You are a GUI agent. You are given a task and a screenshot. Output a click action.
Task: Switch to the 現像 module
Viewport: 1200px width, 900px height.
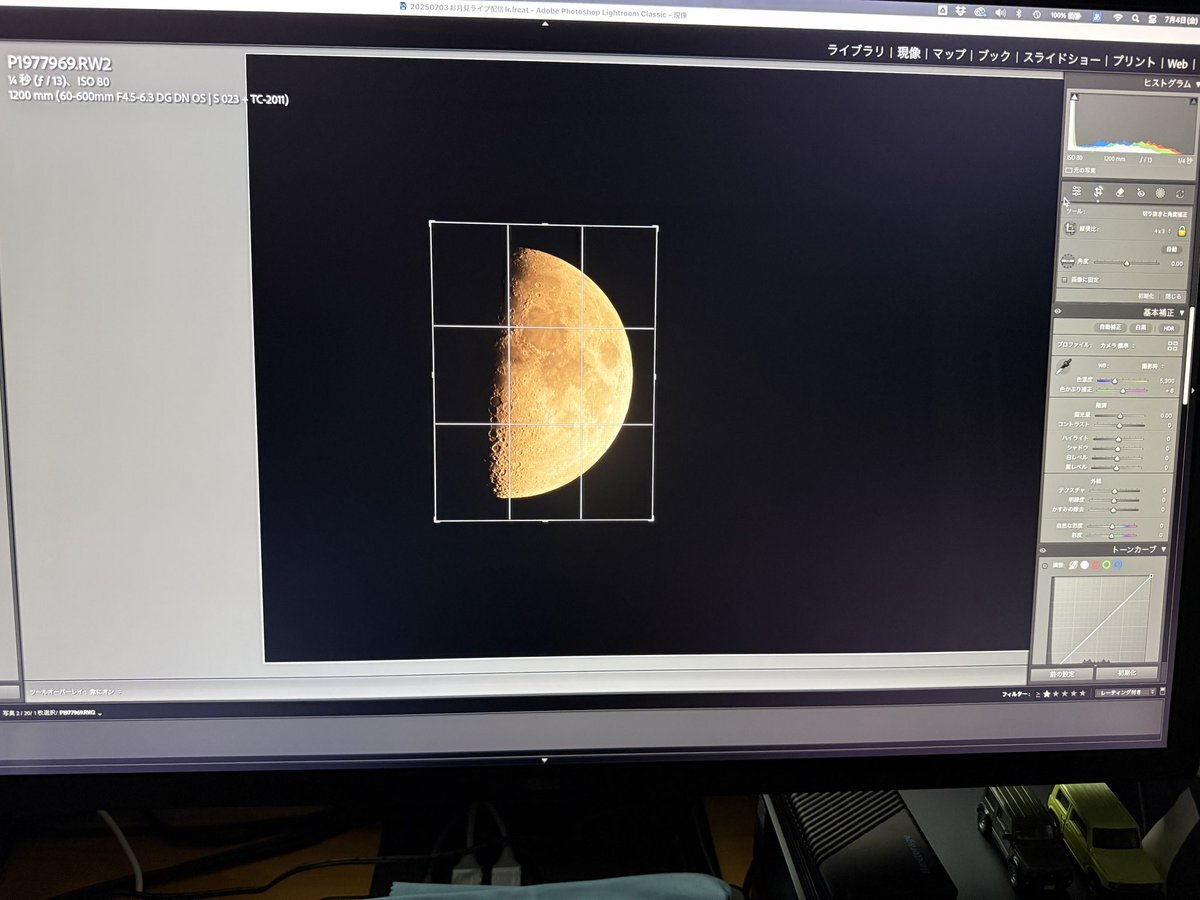909,52
